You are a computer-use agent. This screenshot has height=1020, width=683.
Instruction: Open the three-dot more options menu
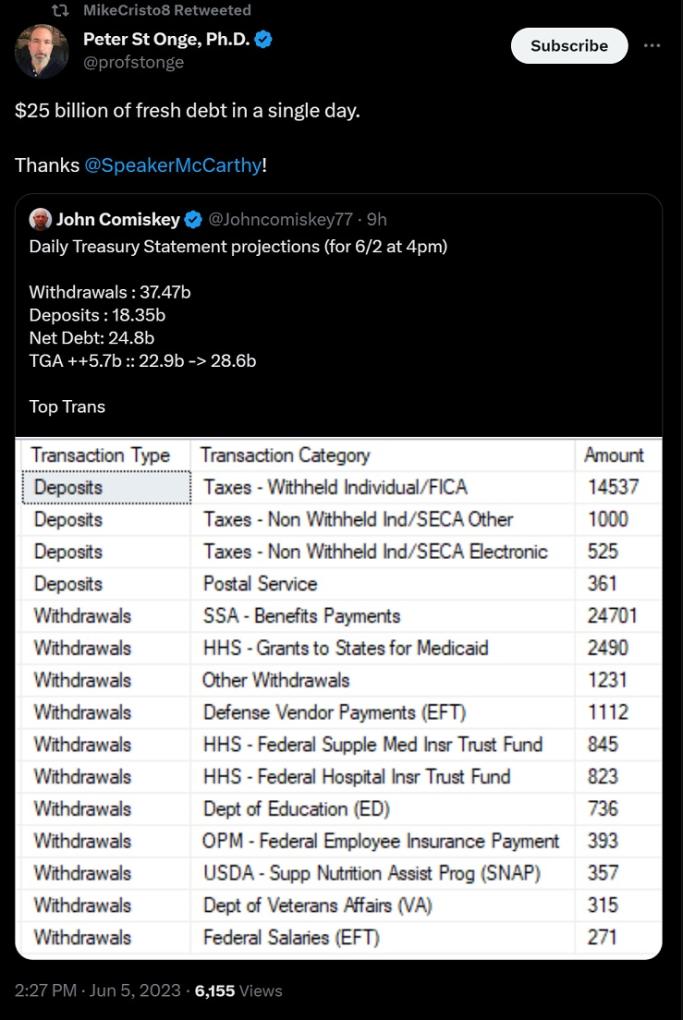652,46
